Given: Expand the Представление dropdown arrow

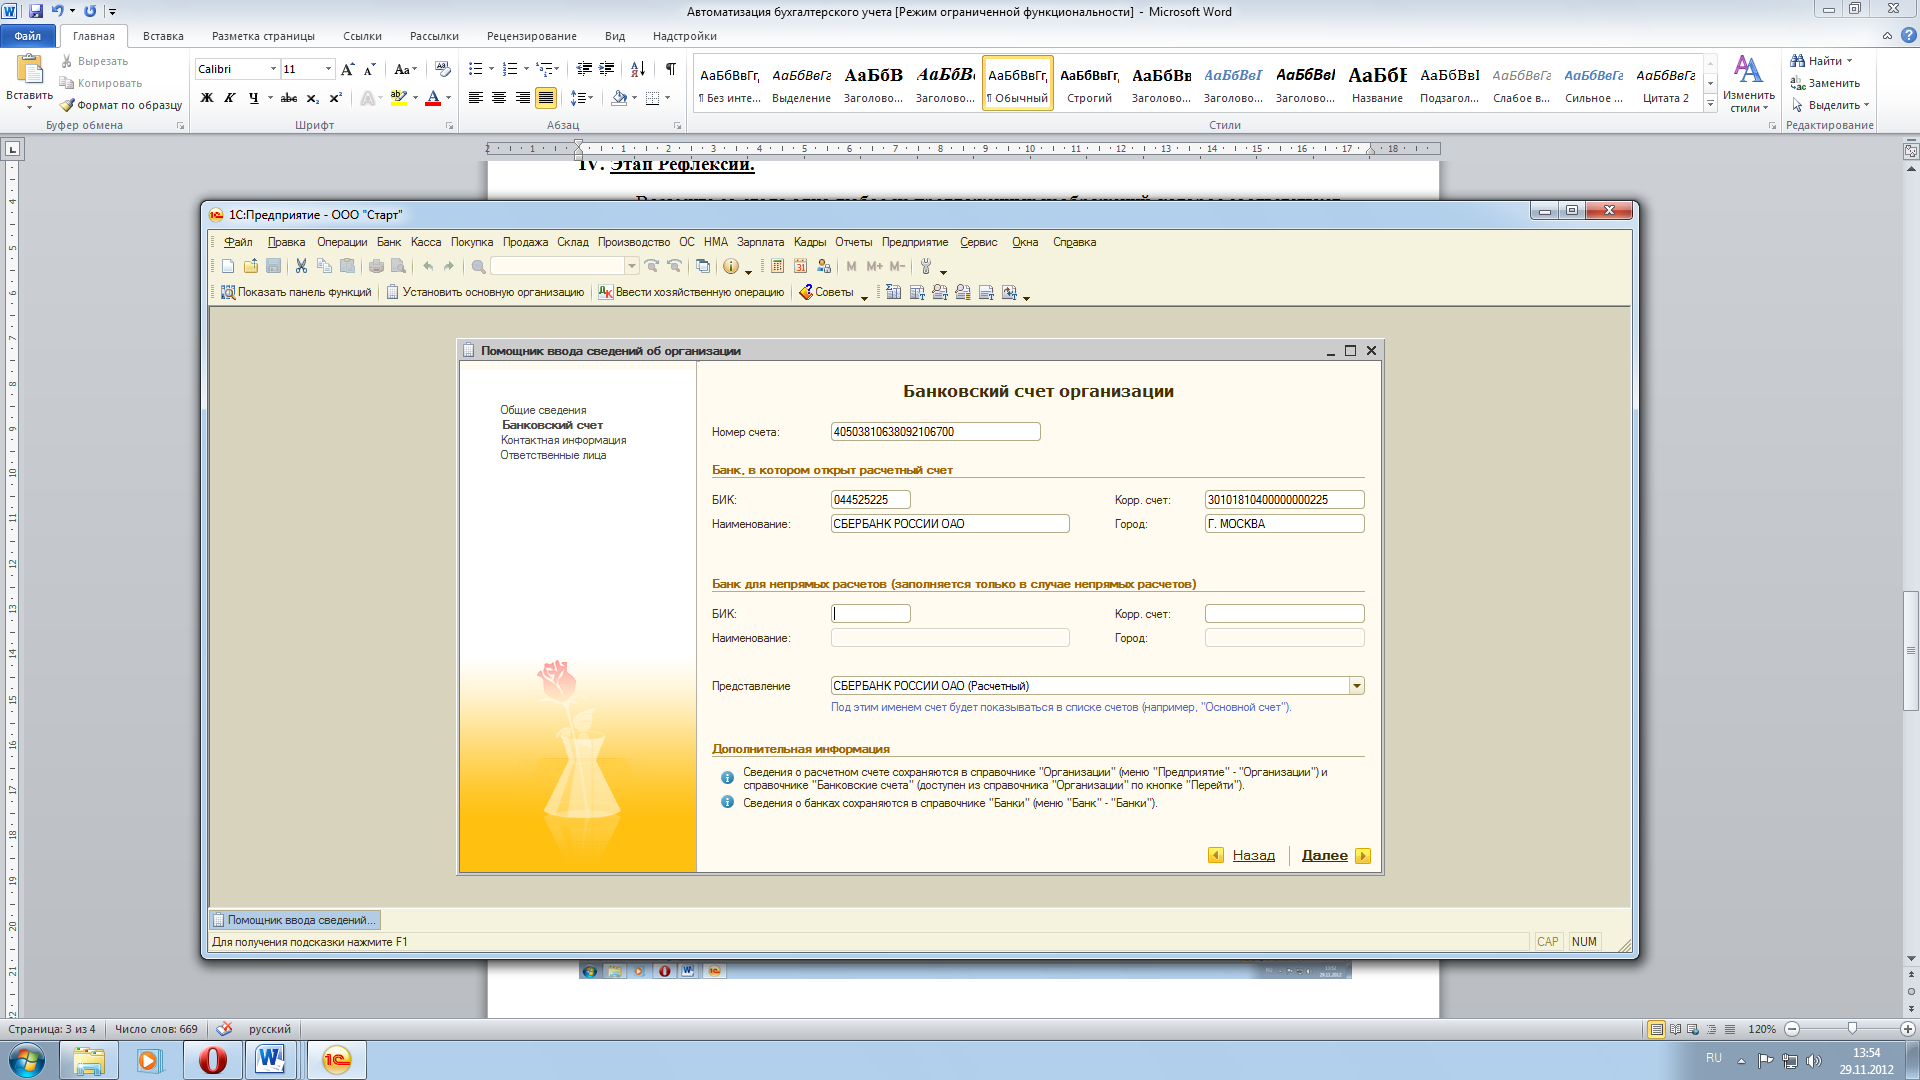Looking at the screenshot, I should point(1357,686).
